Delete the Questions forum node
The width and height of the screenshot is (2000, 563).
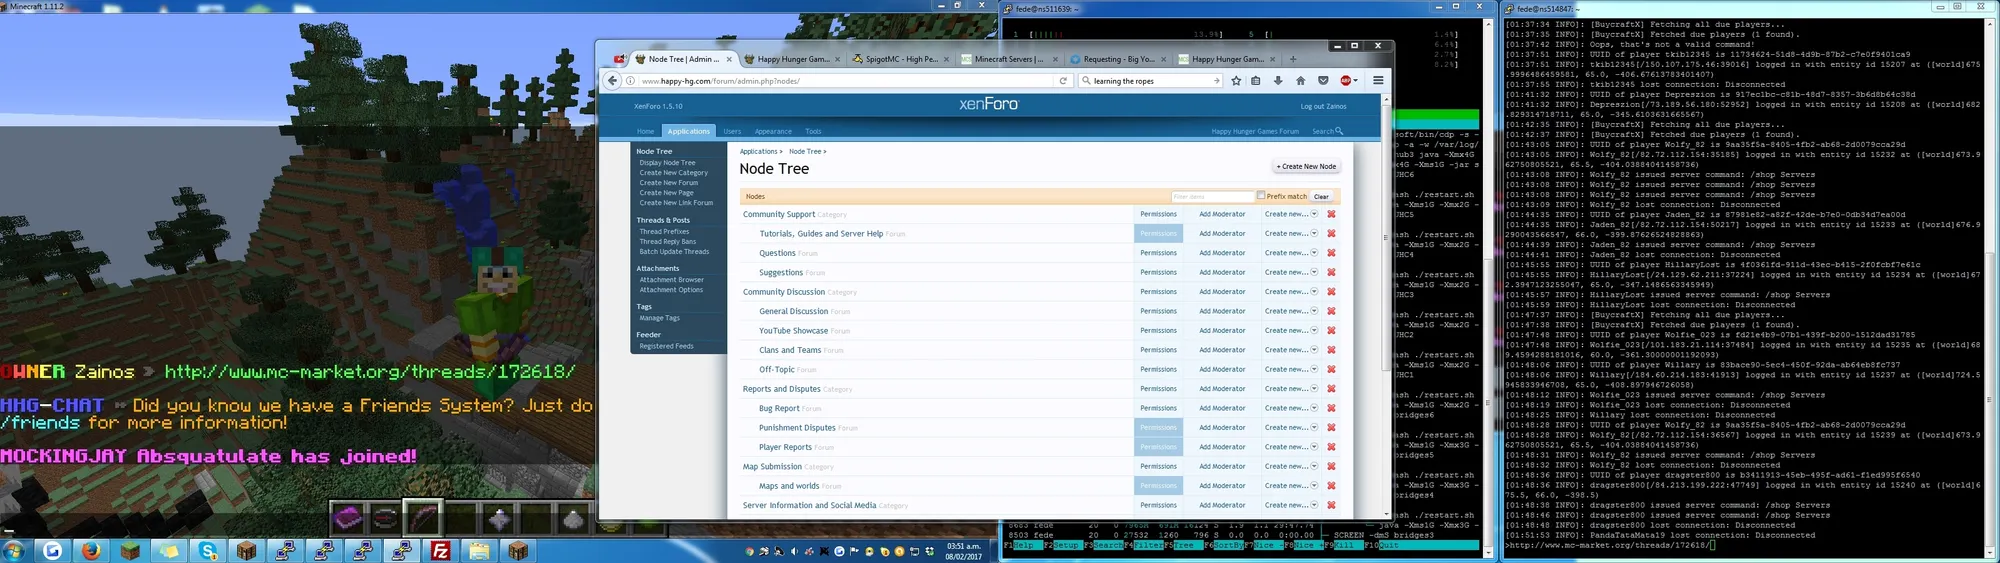(1331, 253)
